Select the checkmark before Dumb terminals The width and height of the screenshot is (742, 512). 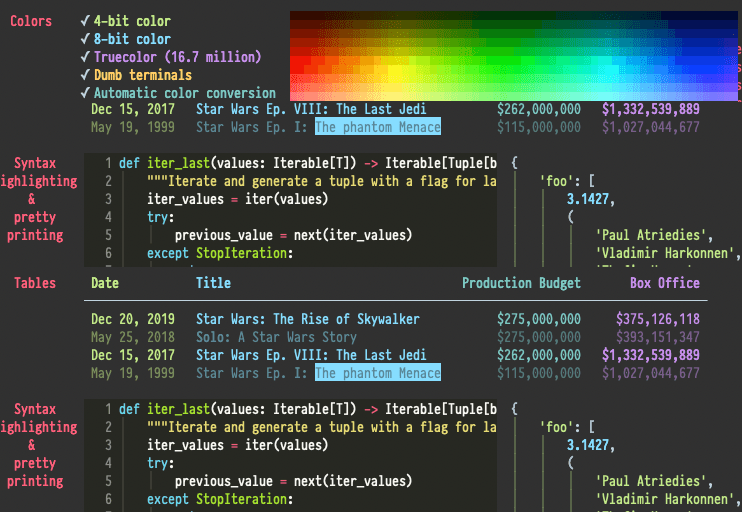pyautogui.click(x=85, y=75)
